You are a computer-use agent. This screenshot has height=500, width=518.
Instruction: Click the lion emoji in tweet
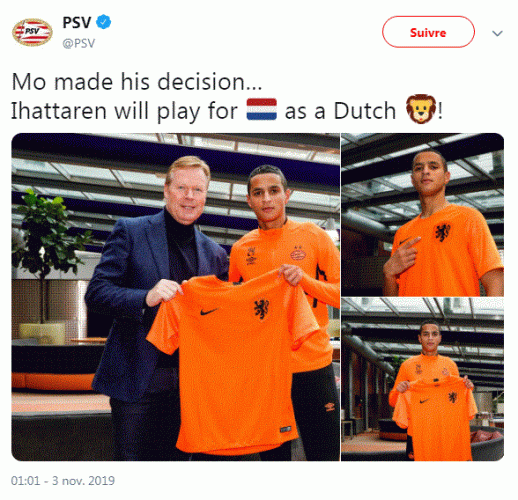[x=421, y=109]
